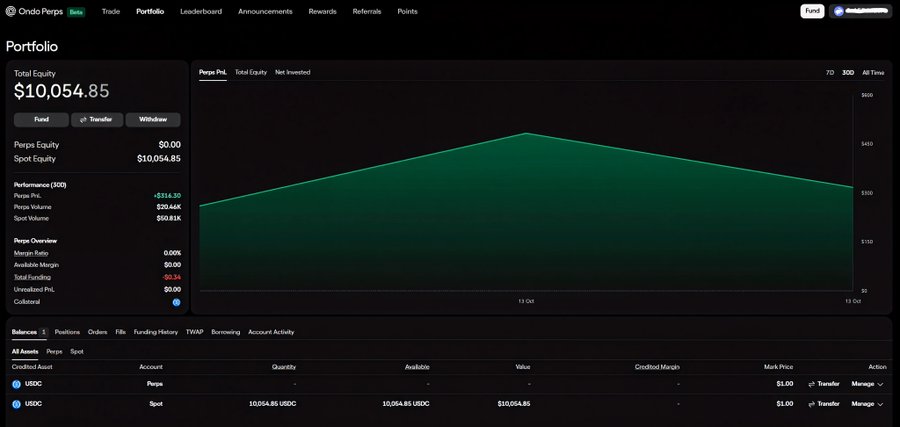Click the $10,054.85 Total Equity amount
This screenshot has width=900, height=427.
click(61, 91)
